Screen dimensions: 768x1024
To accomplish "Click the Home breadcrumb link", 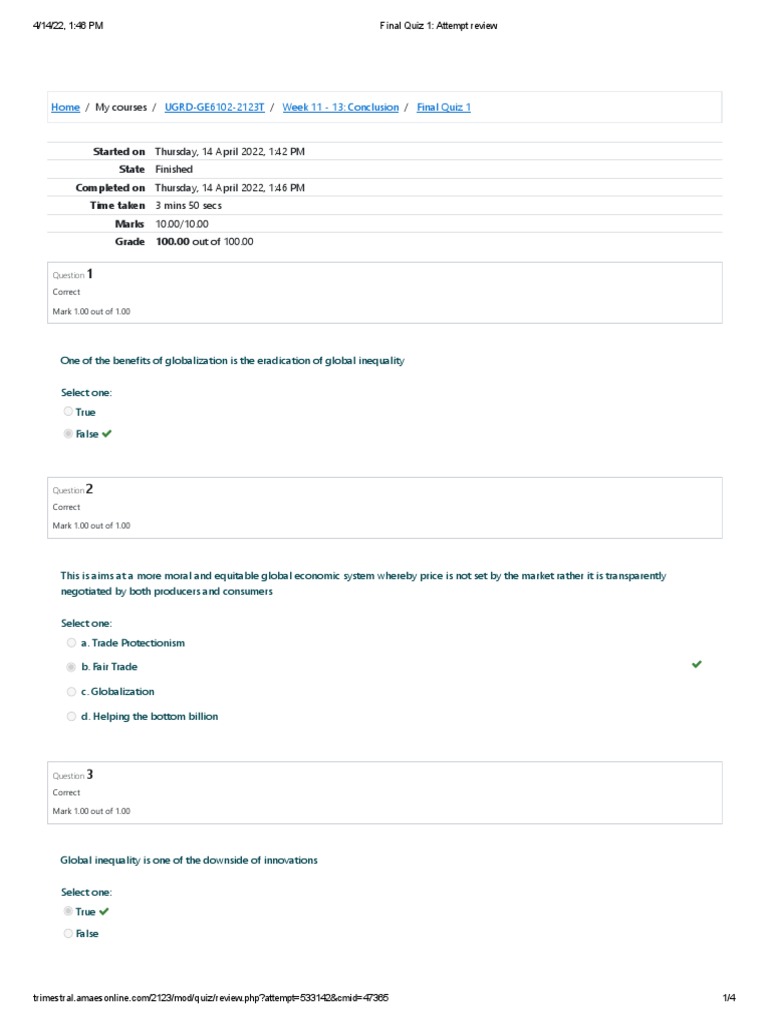I will [65, 107].
